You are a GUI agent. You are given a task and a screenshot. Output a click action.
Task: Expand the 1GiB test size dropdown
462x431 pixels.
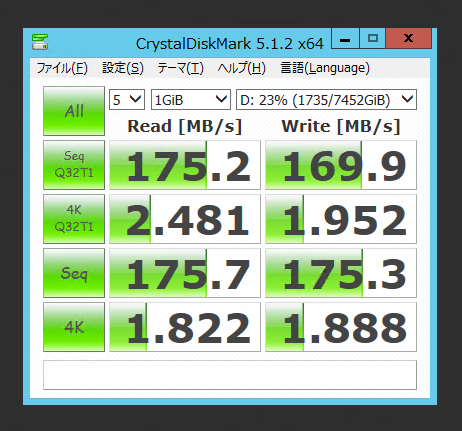[x=191, y=99]
